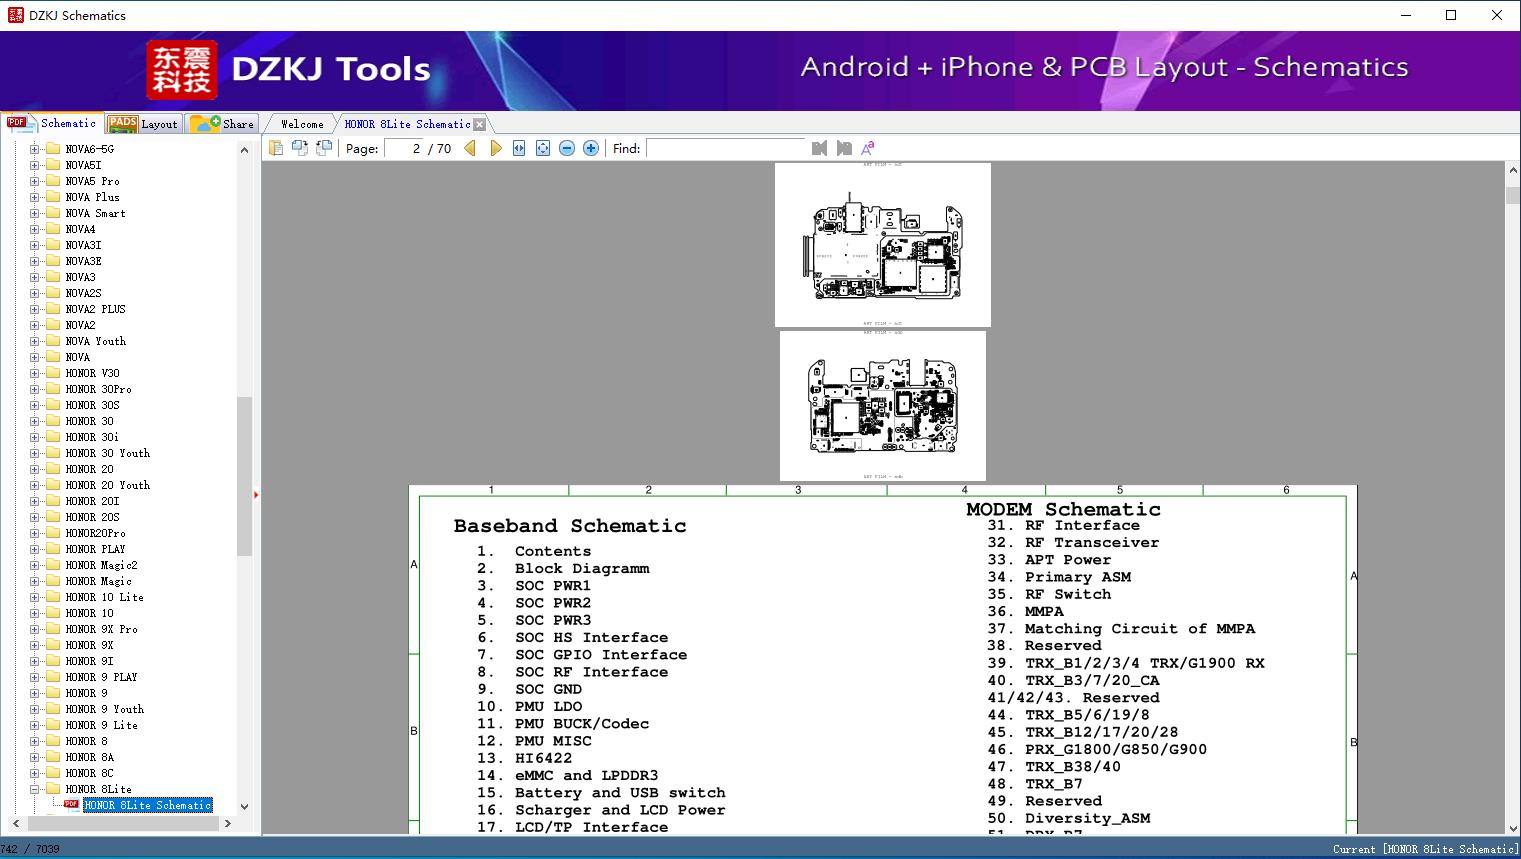Select the HONOR 20I folder label
The width and height of the screenshot is (1521, 859).
click(92, 501)
